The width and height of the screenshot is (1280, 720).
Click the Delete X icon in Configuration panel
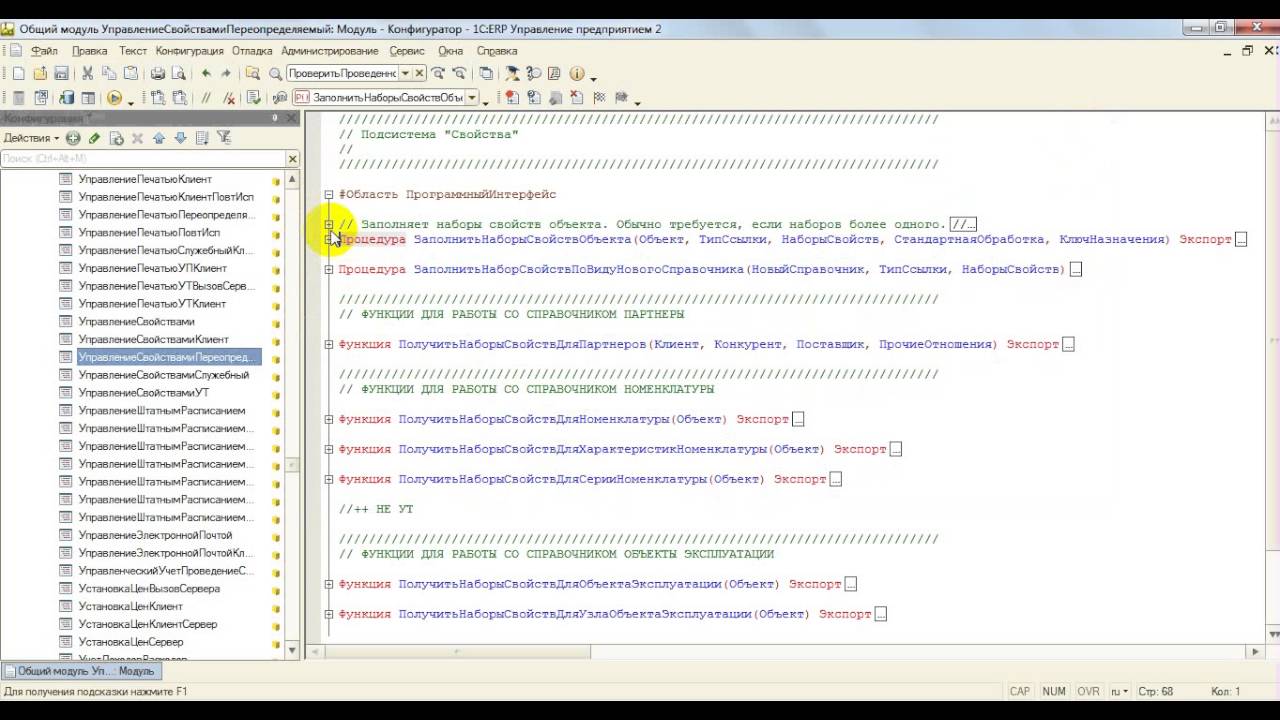click(137, 138)
